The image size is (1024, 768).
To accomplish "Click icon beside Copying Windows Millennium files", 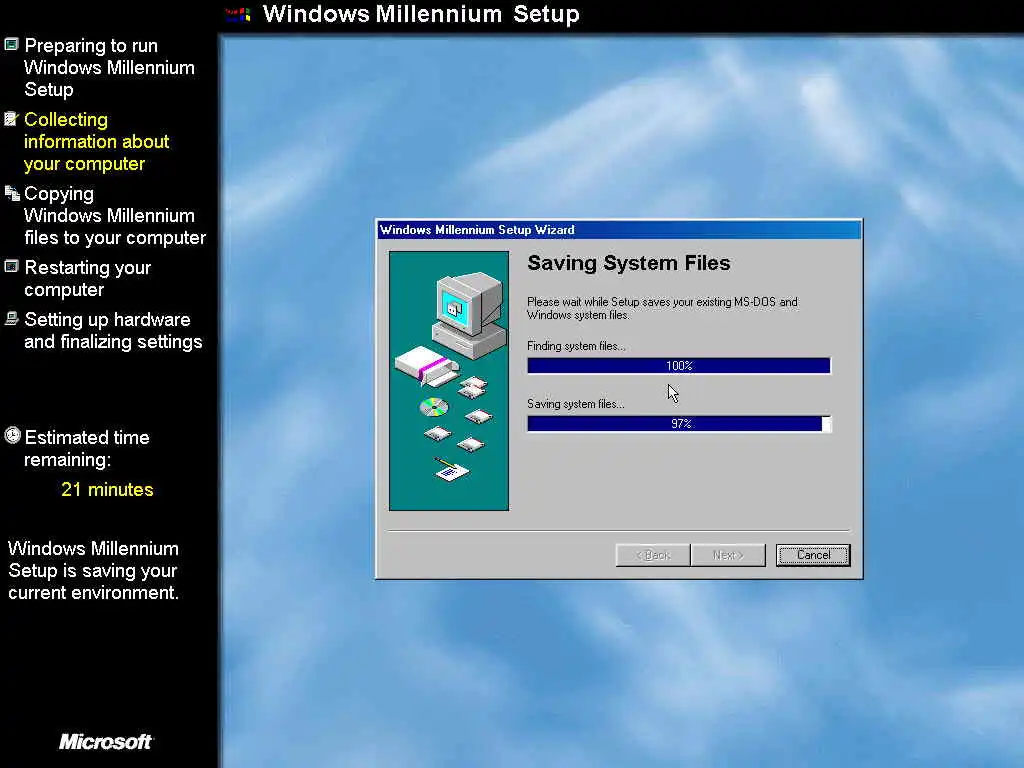I will click(12, 193).
